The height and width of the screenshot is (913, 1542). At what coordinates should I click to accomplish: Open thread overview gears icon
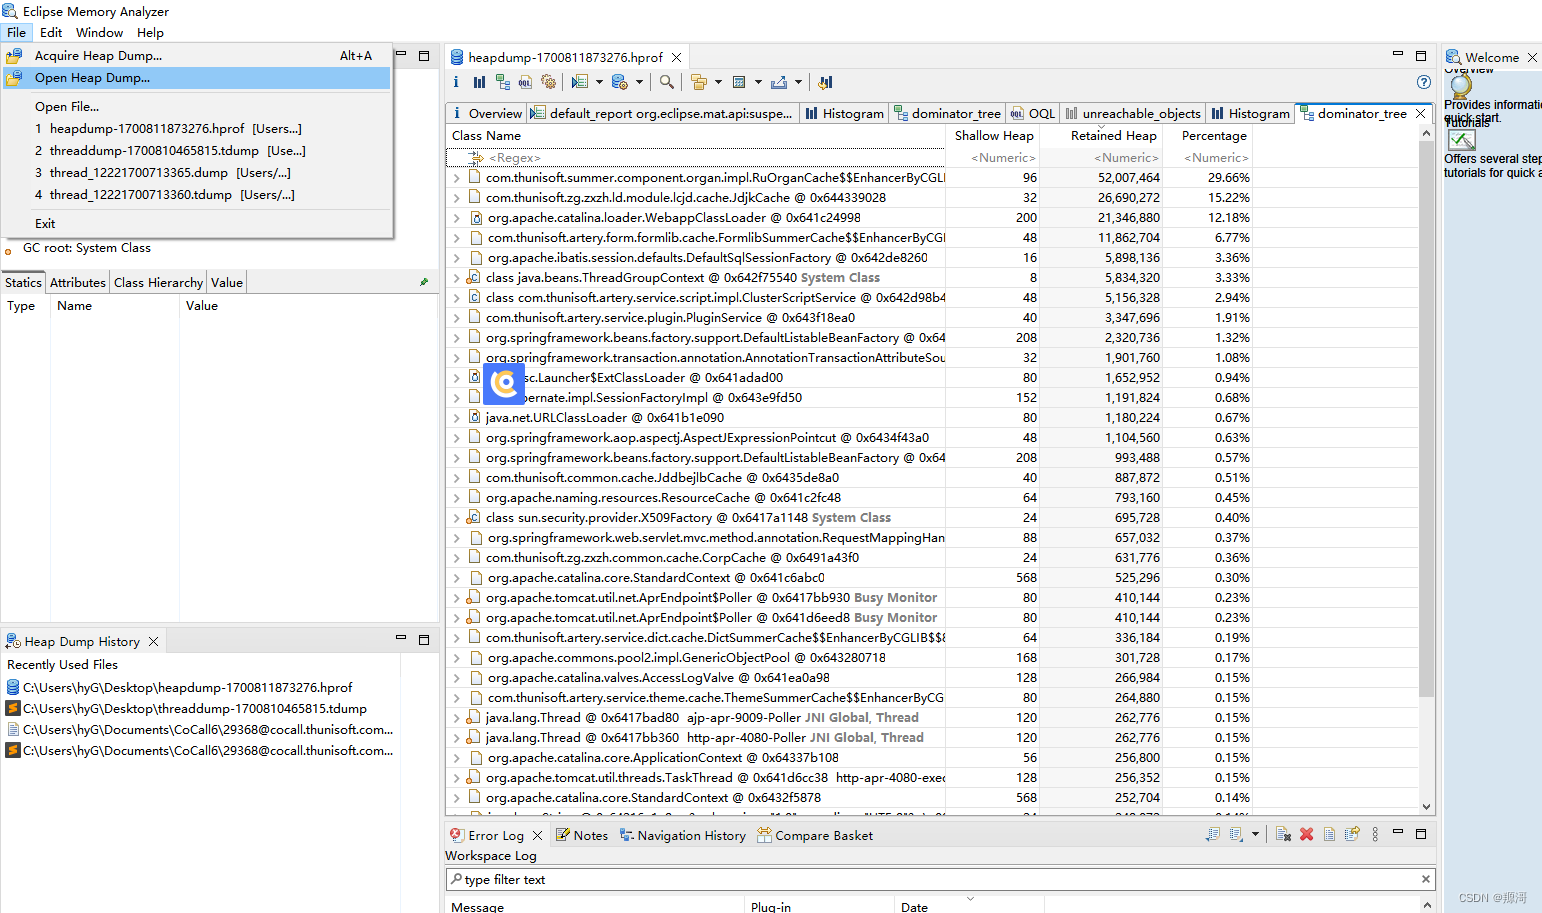pyautogui.click(x=548, y=82)
